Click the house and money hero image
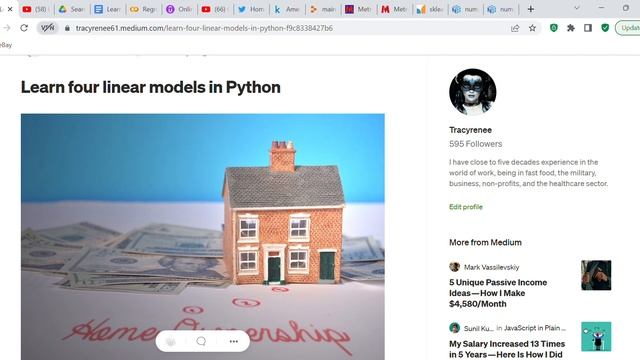 click(202, 237)
